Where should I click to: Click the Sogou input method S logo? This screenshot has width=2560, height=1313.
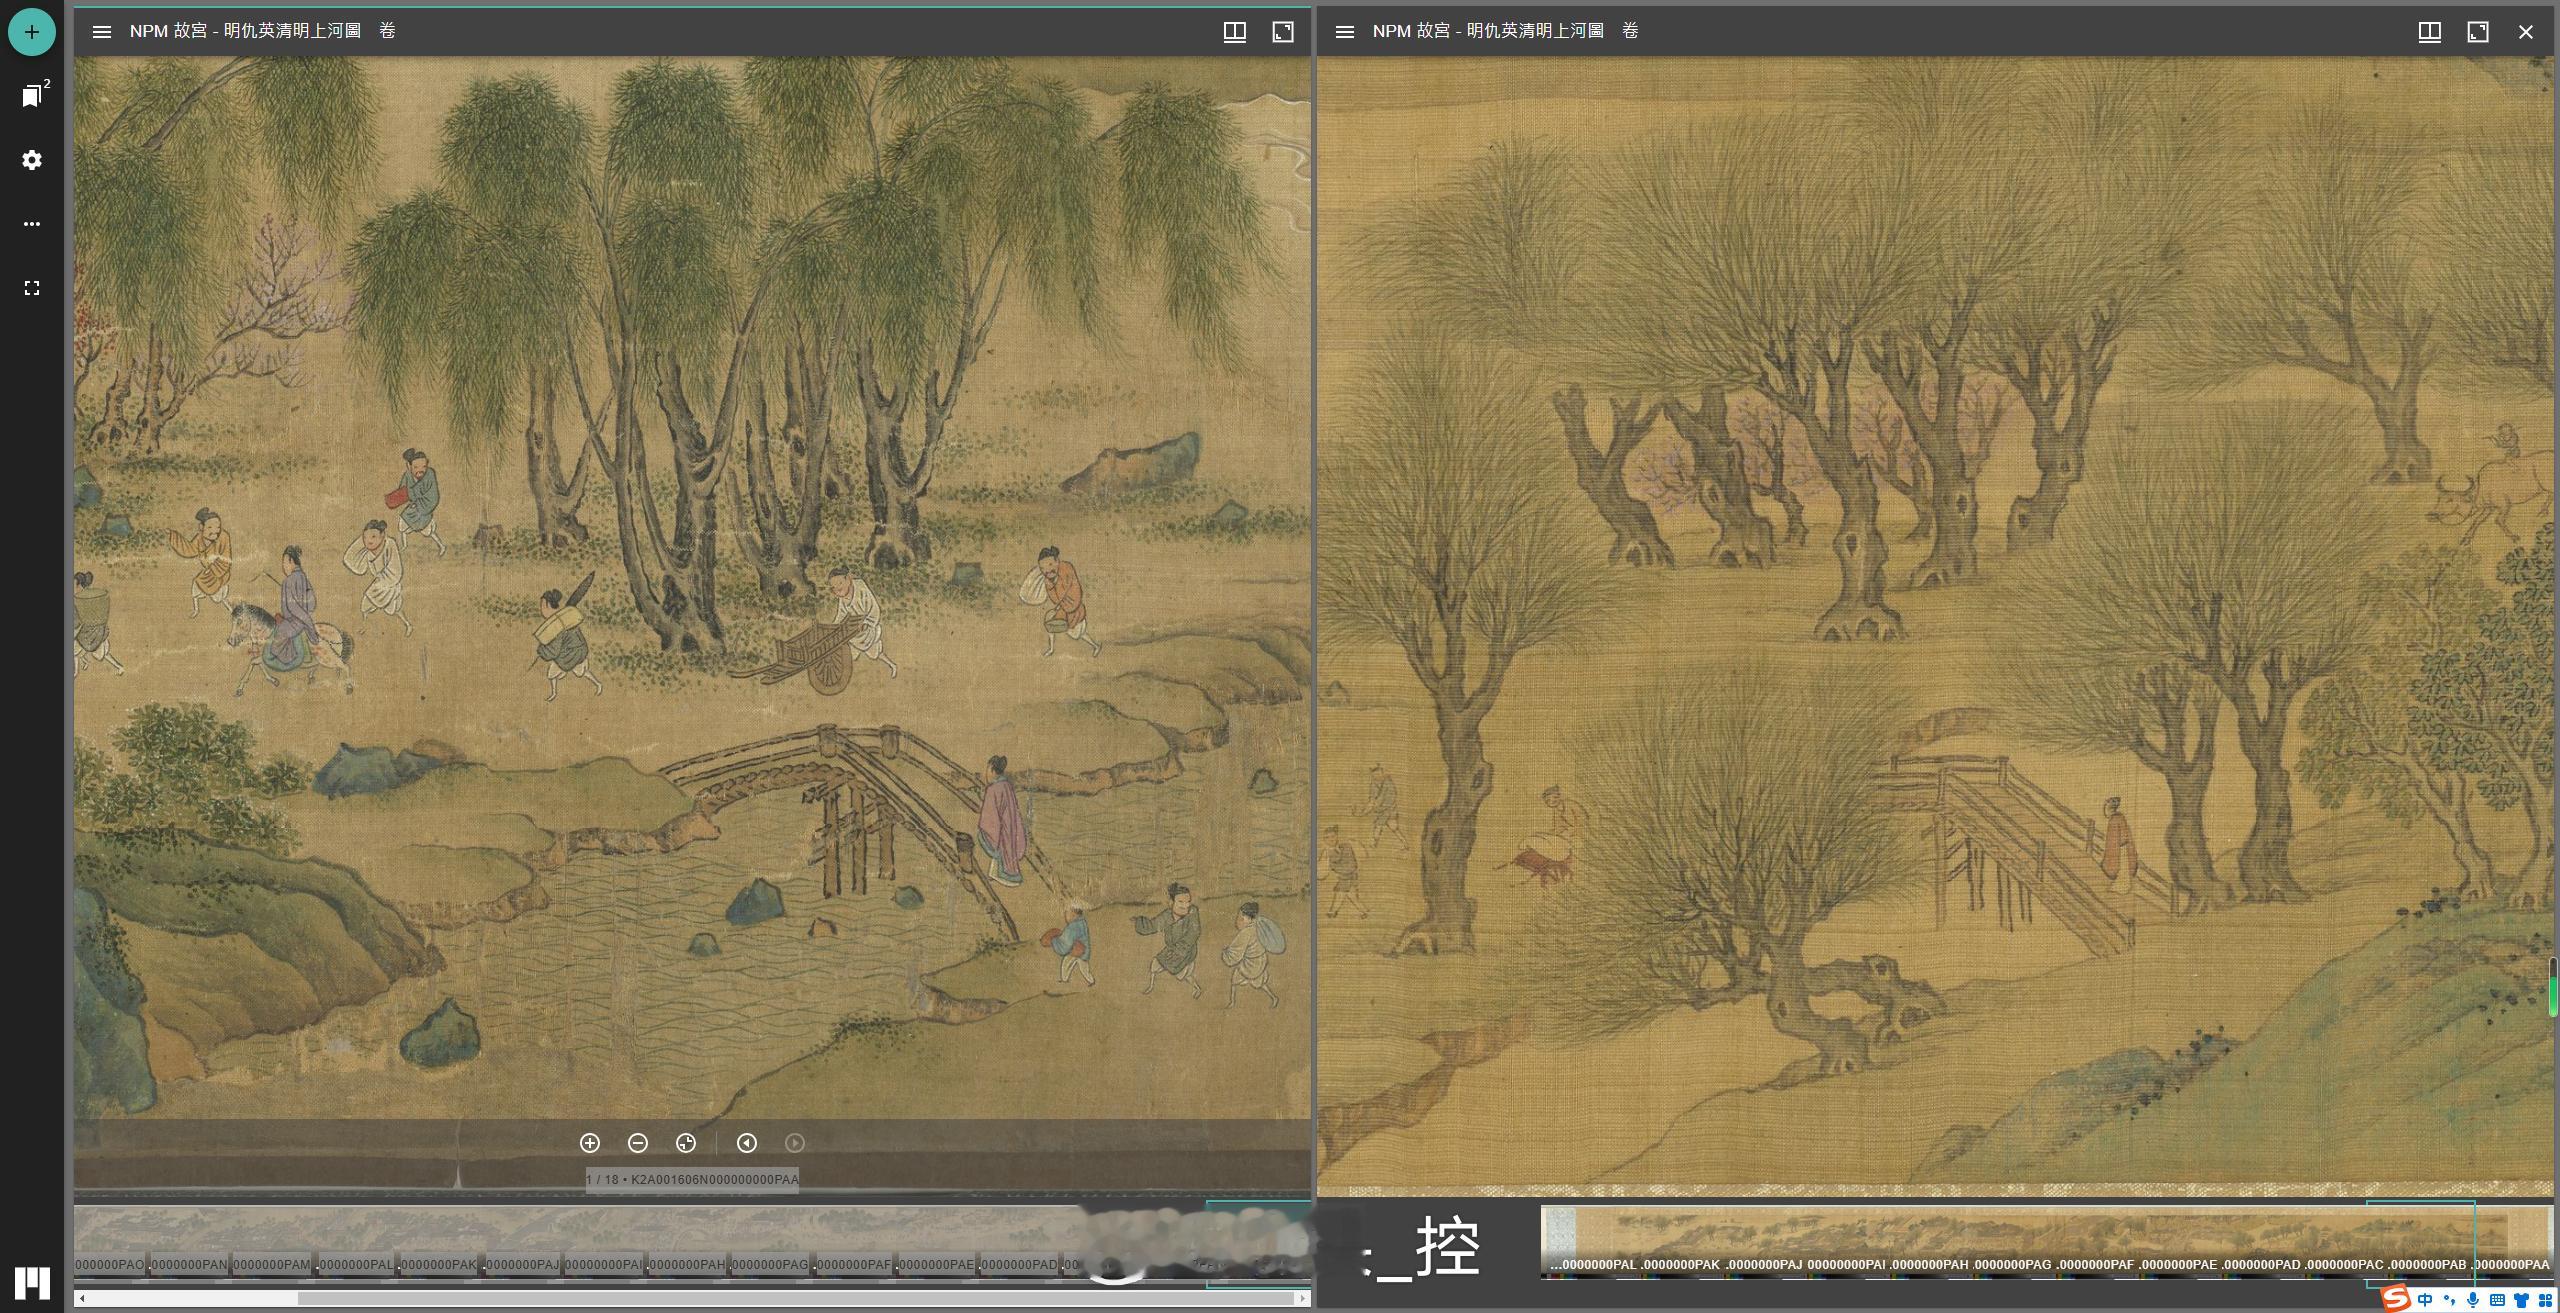tap(2396, 1299)
